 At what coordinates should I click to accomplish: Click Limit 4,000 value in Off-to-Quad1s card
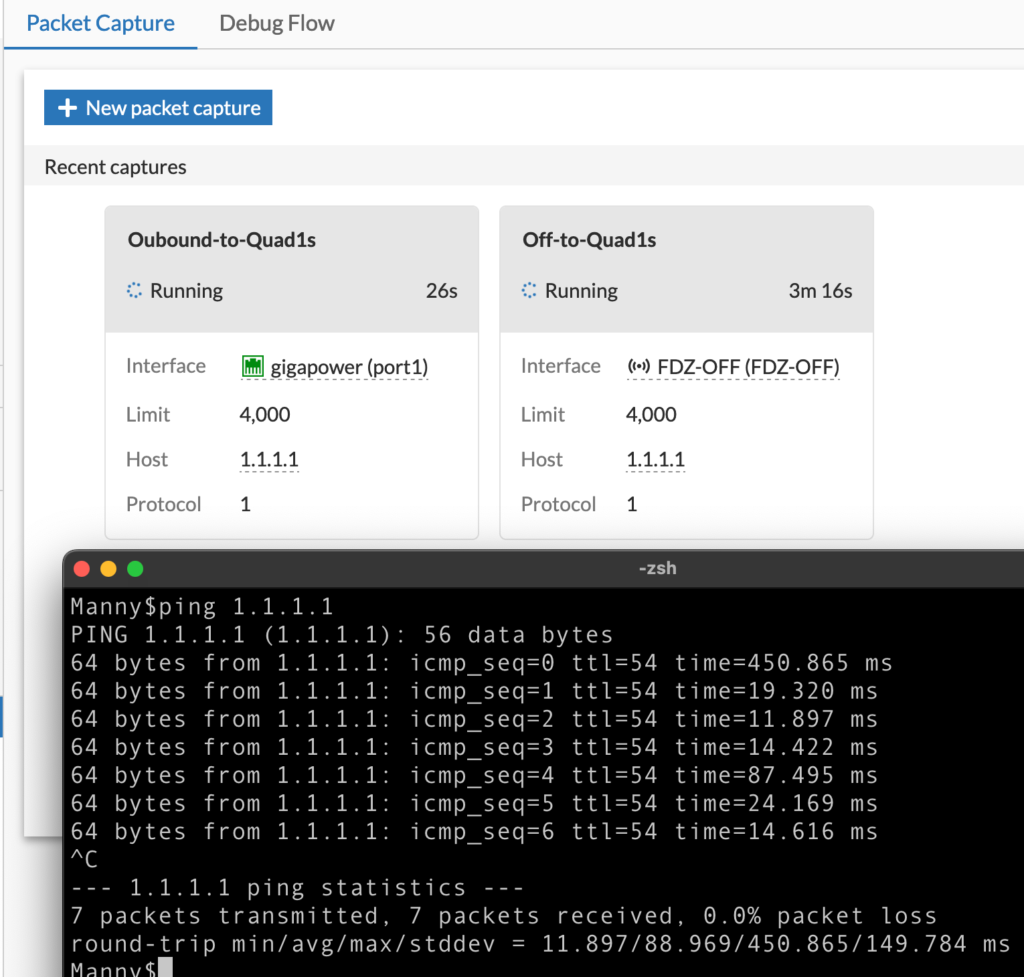point(651,415)
